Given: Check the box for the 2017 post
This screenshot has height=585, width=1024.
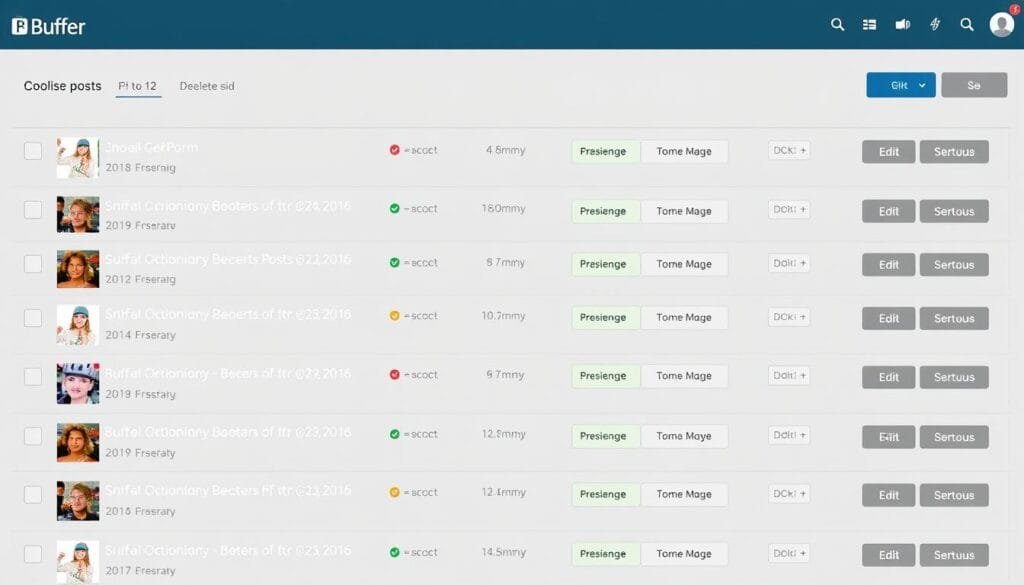Looking at the screenshot, I should [33, 554].
